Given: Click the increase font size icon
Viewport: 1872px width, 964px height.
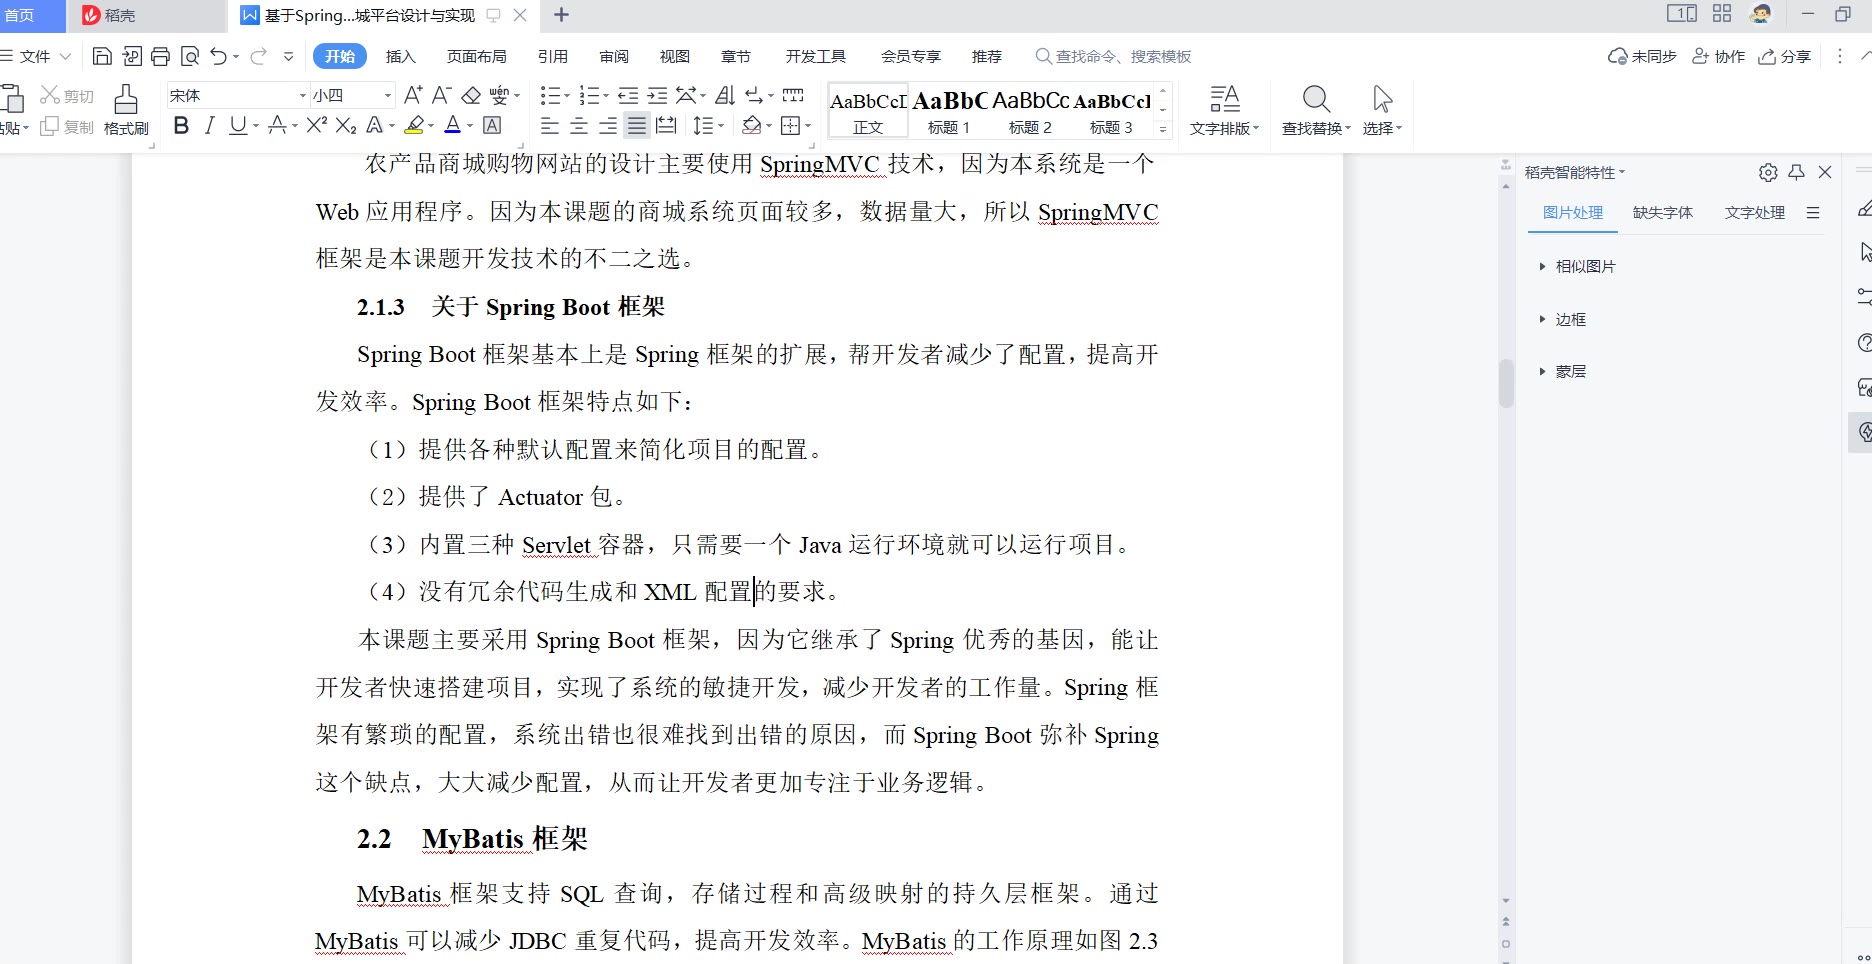Looking at the screenshot, I should (x=412, y=95).
